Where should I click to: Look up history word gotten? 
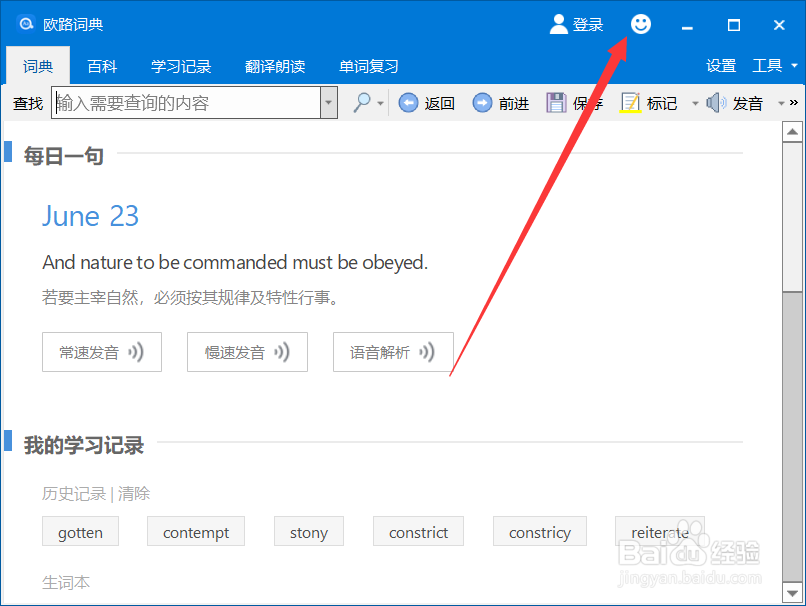[x=80, y=531]
